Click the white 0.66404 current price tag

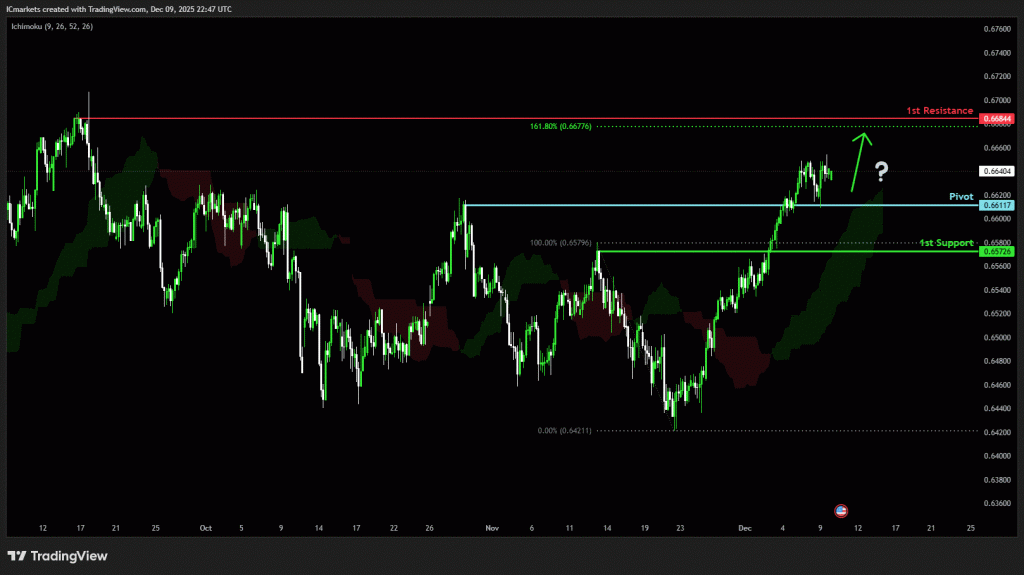[x=997, y=171]
